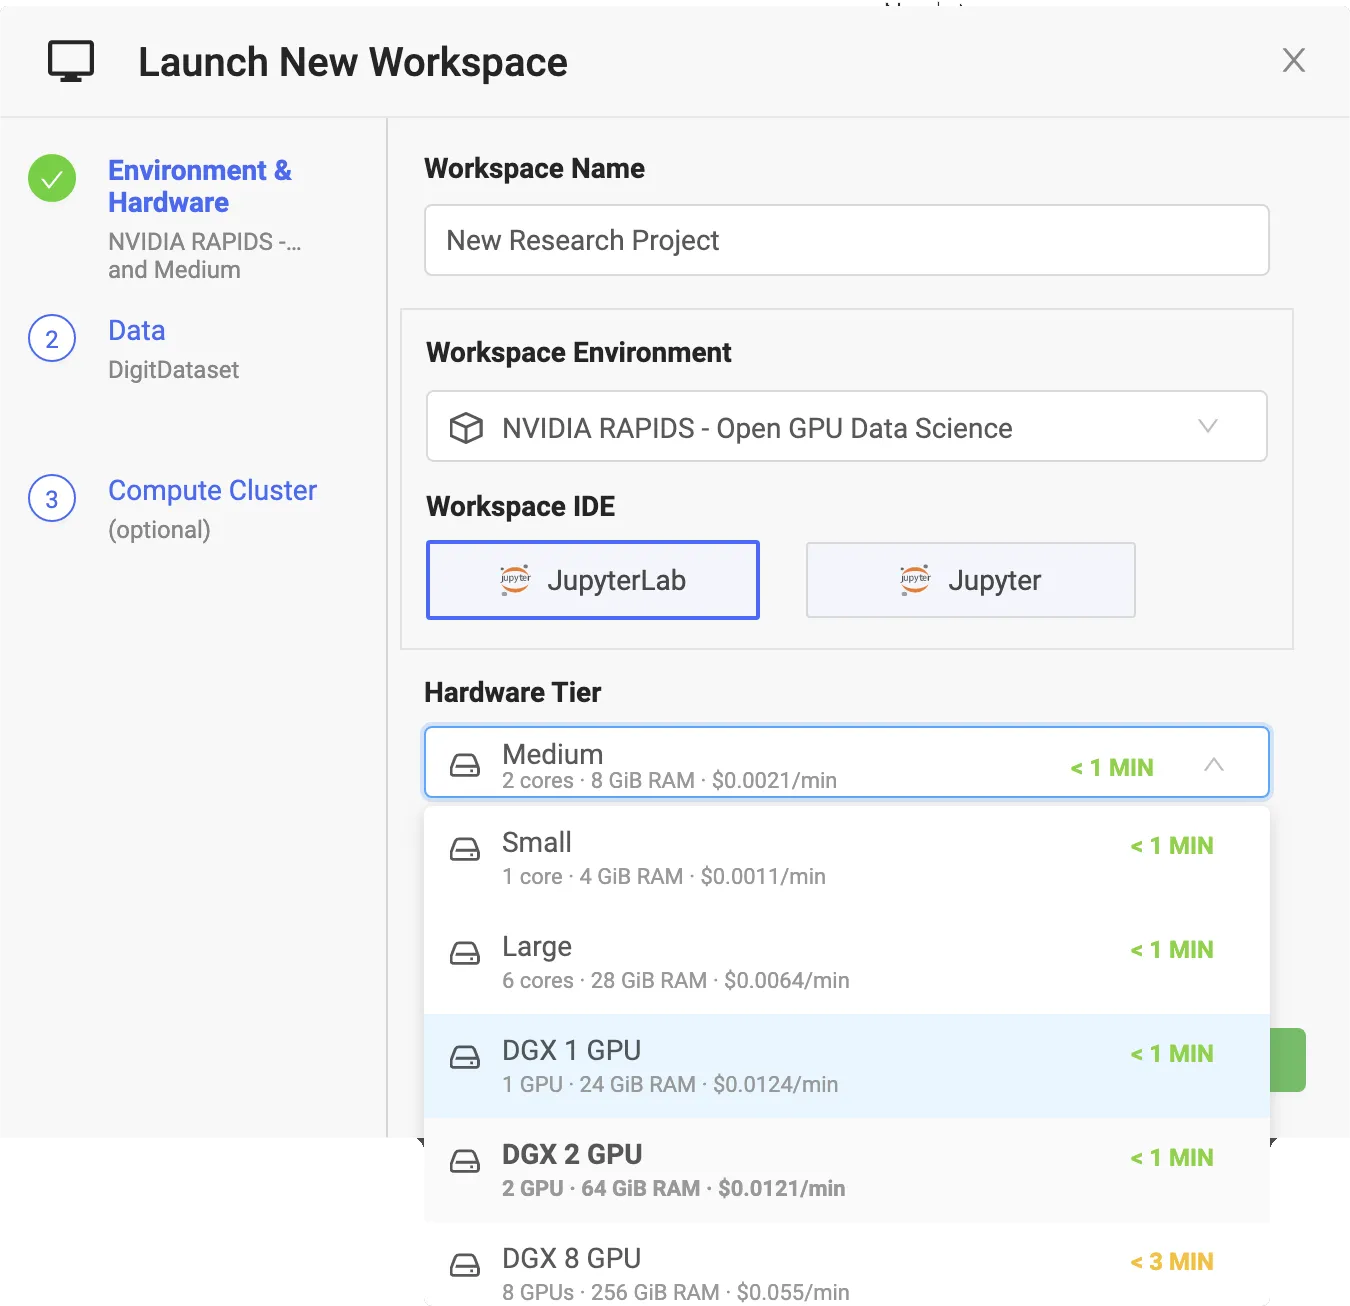
Task: Click the green checkmark step icon
Action: coord(52,179)
